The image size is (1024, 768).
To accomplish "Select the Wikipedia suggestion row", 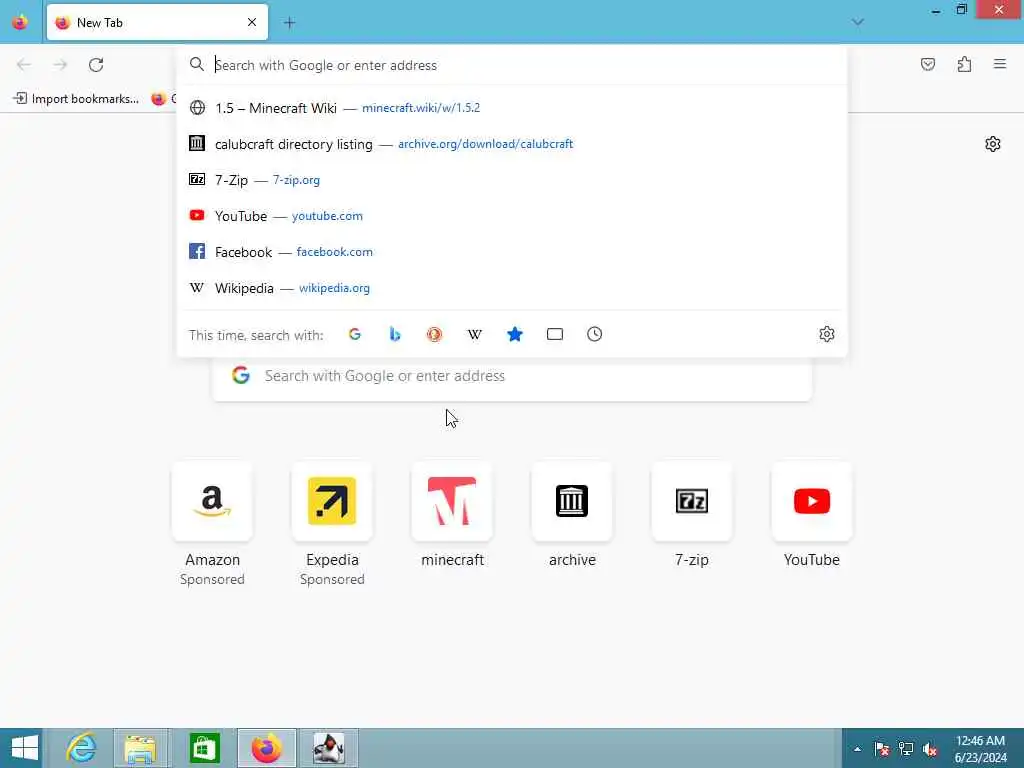I will point(512,287).
